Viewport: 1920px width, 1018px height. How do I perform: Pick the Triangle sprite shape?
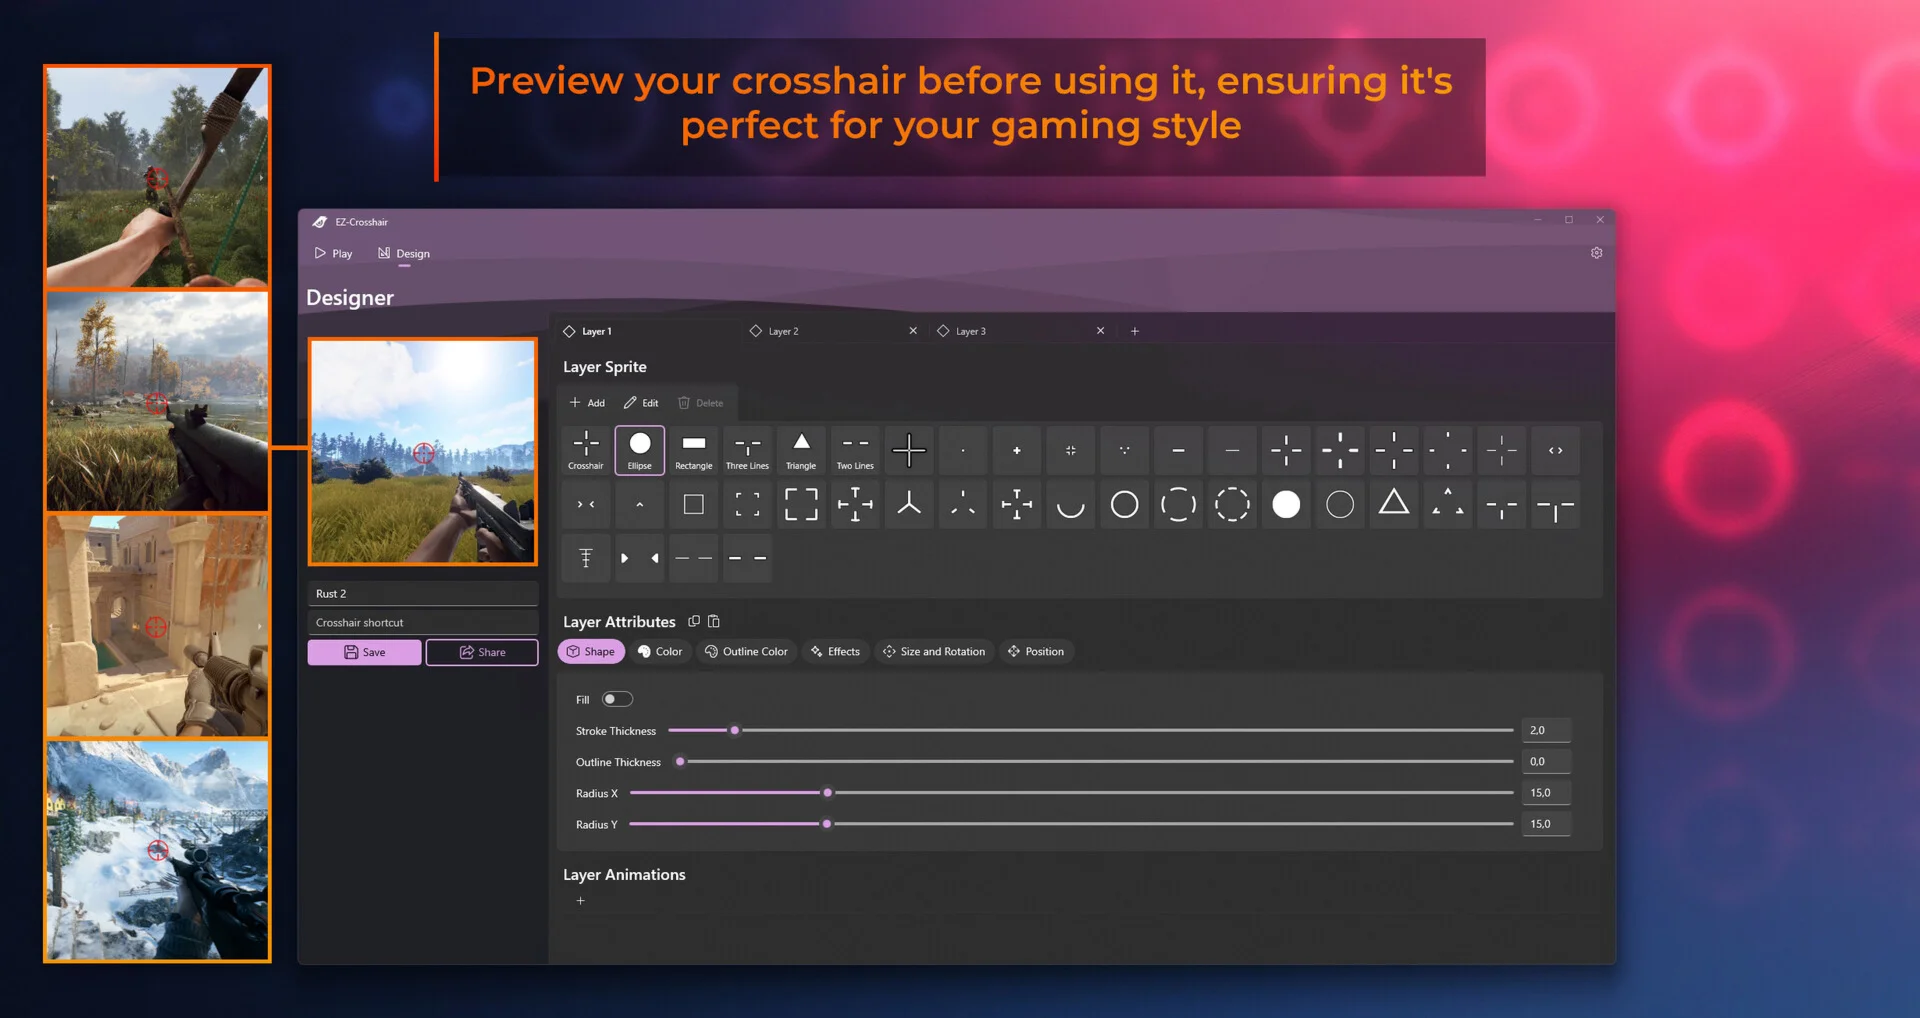tap(801, 449)
